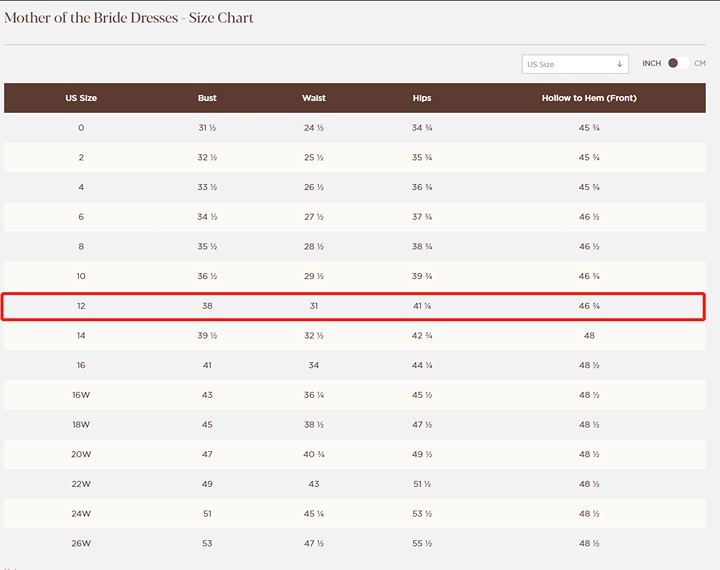Click waist value 26 ½ for size 4
This screenshot has height=570, width=720.
(314, 187)
